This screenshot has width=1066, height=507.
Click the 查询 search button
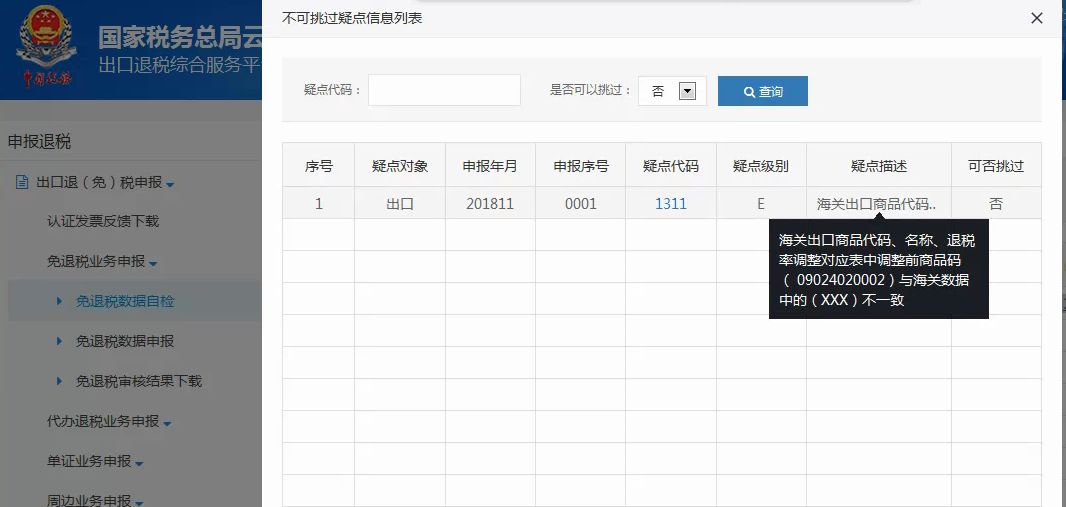coord(763,91)
